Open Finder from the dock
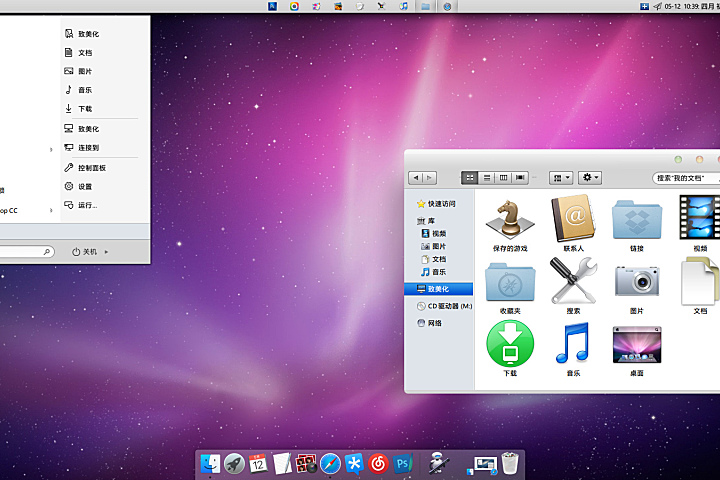 (210, 464)
